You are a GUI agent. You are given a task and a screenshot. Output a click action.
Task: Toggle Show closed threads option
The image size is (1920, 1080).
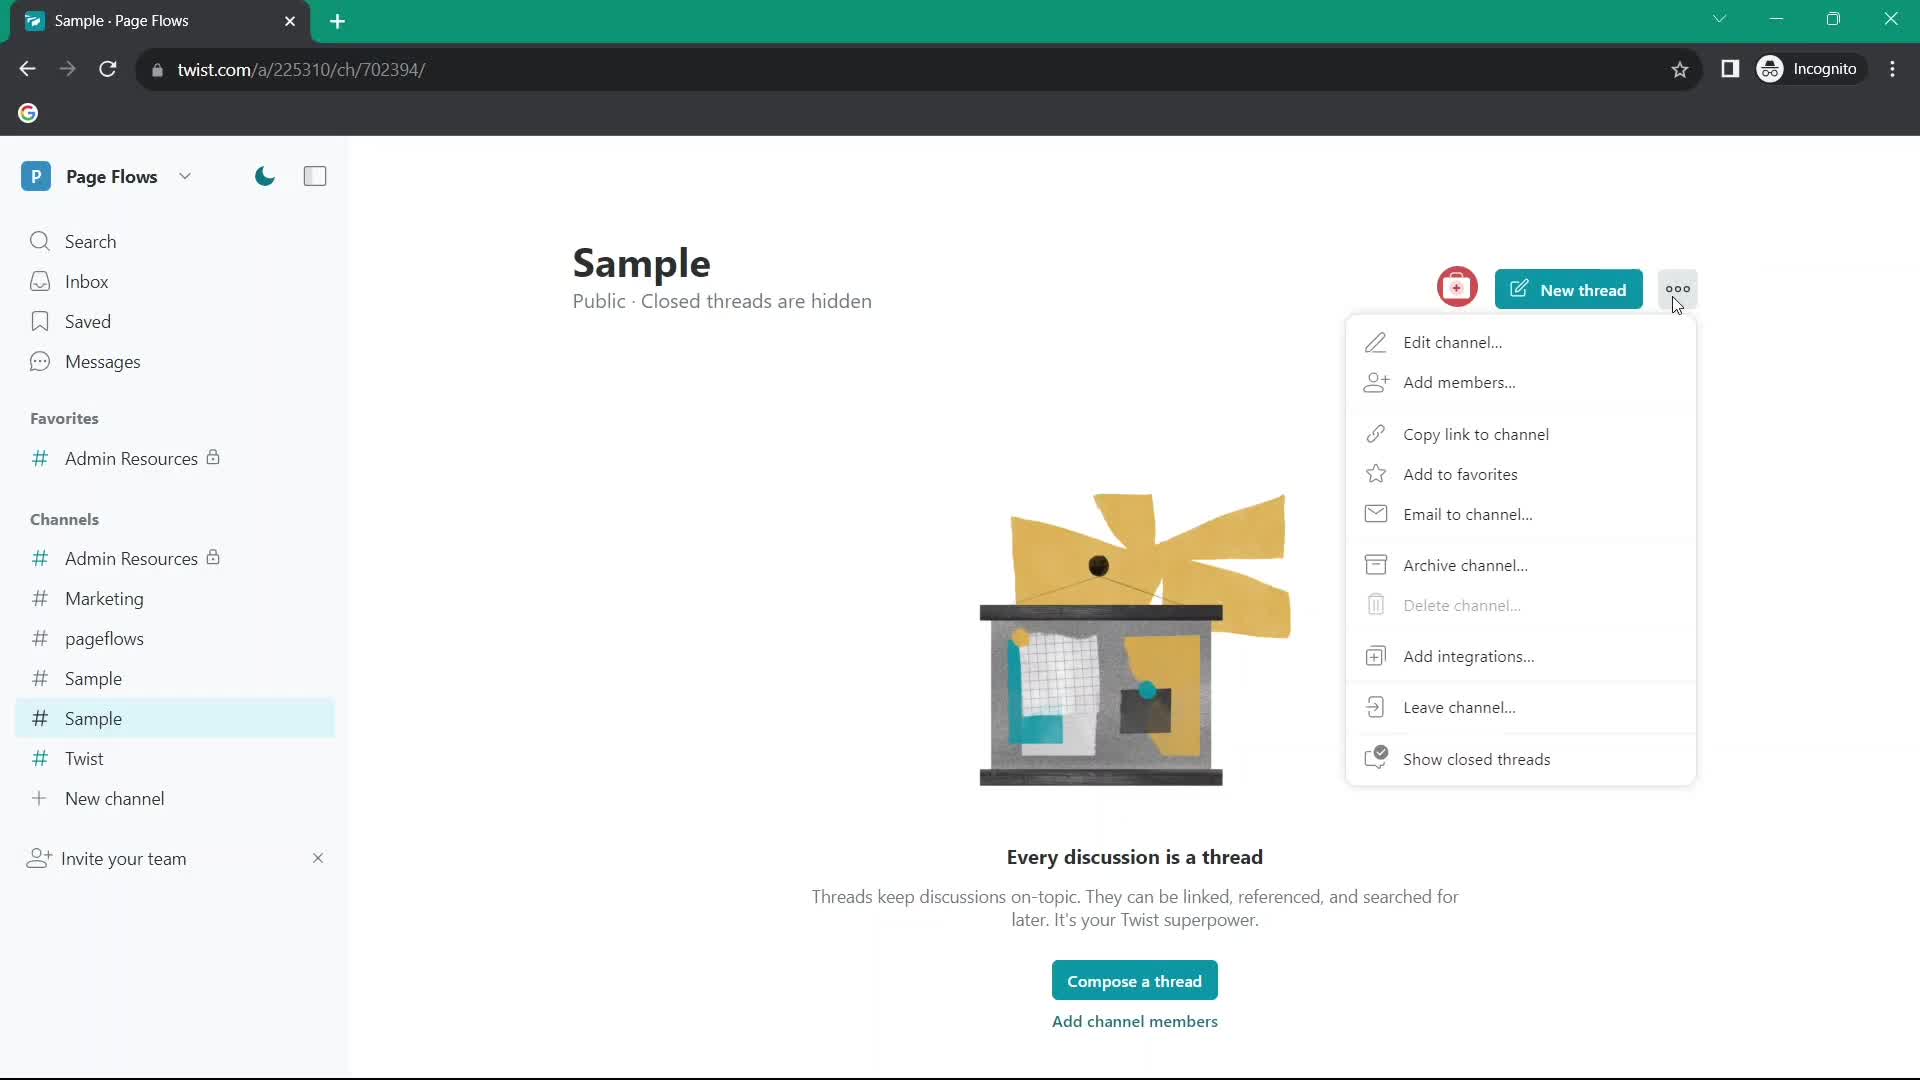click(x=1477, y=758)
